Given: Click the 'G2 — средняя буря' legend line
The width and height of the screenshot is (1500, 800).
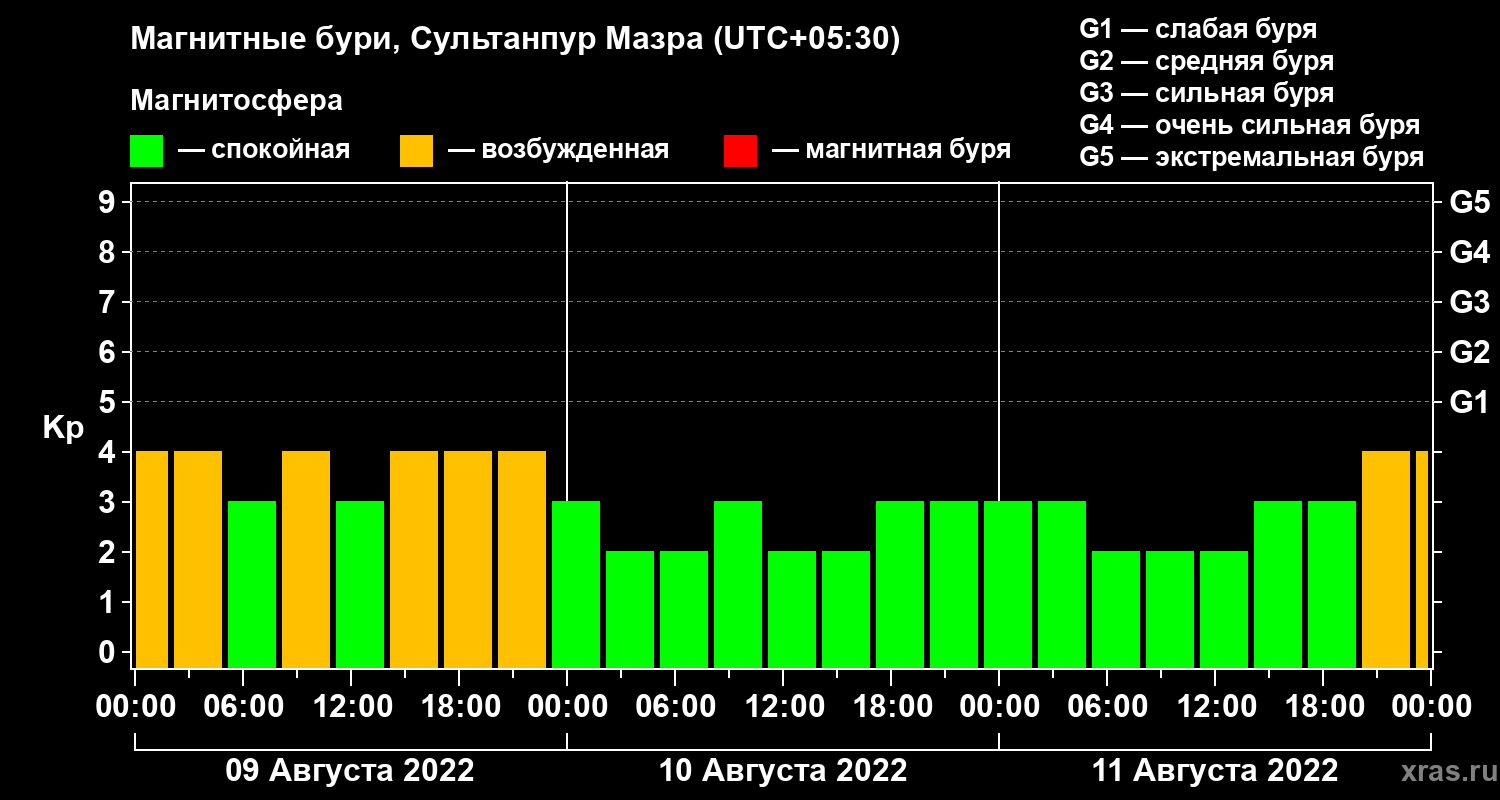Looking at the screenshot, I should pyautogui.click(x=1207, y=61).
